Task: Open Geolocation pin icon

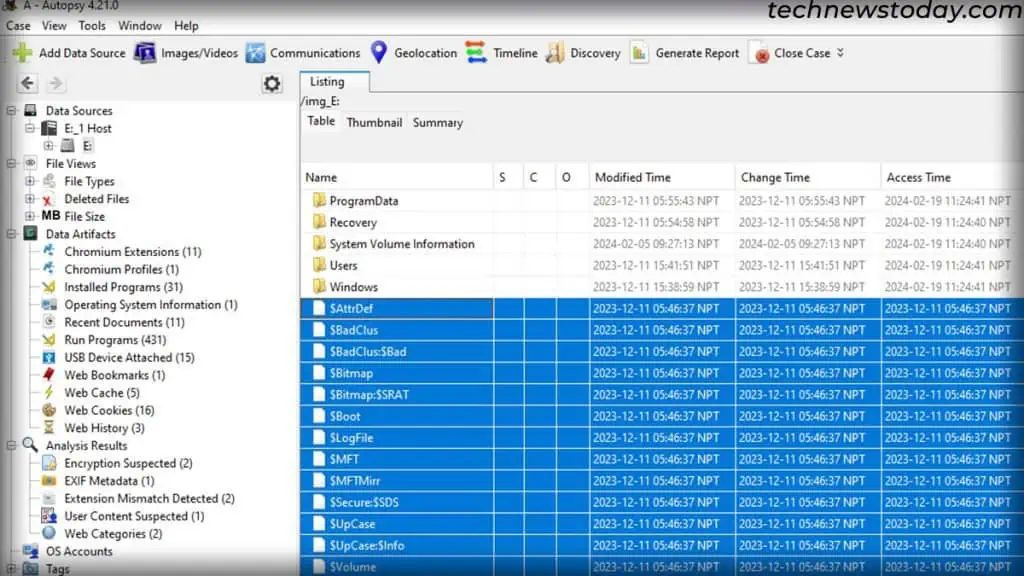Action: tap(379, 53)
